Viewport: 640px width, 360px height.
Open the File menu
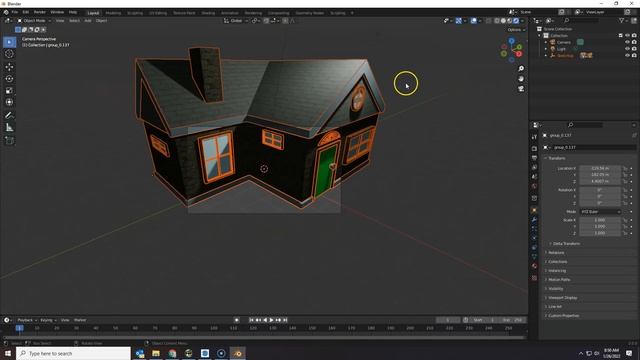pos(15,12)
